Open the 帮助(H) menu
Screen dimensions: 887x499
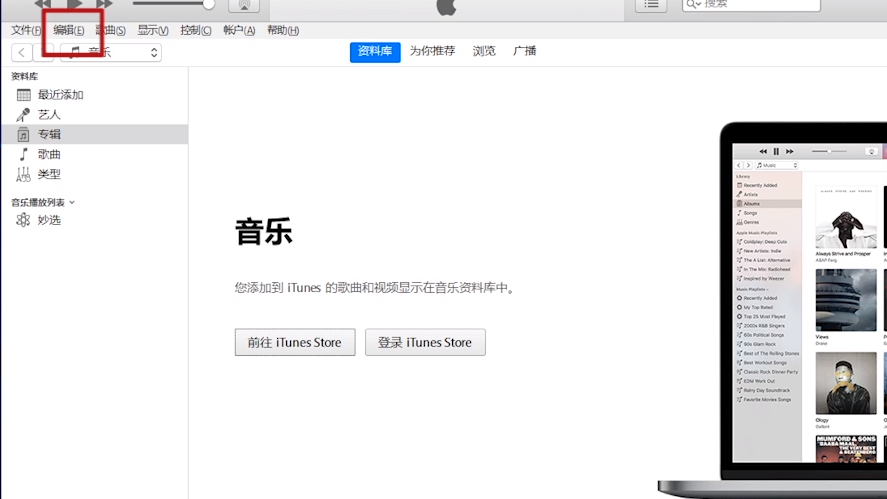283,30
